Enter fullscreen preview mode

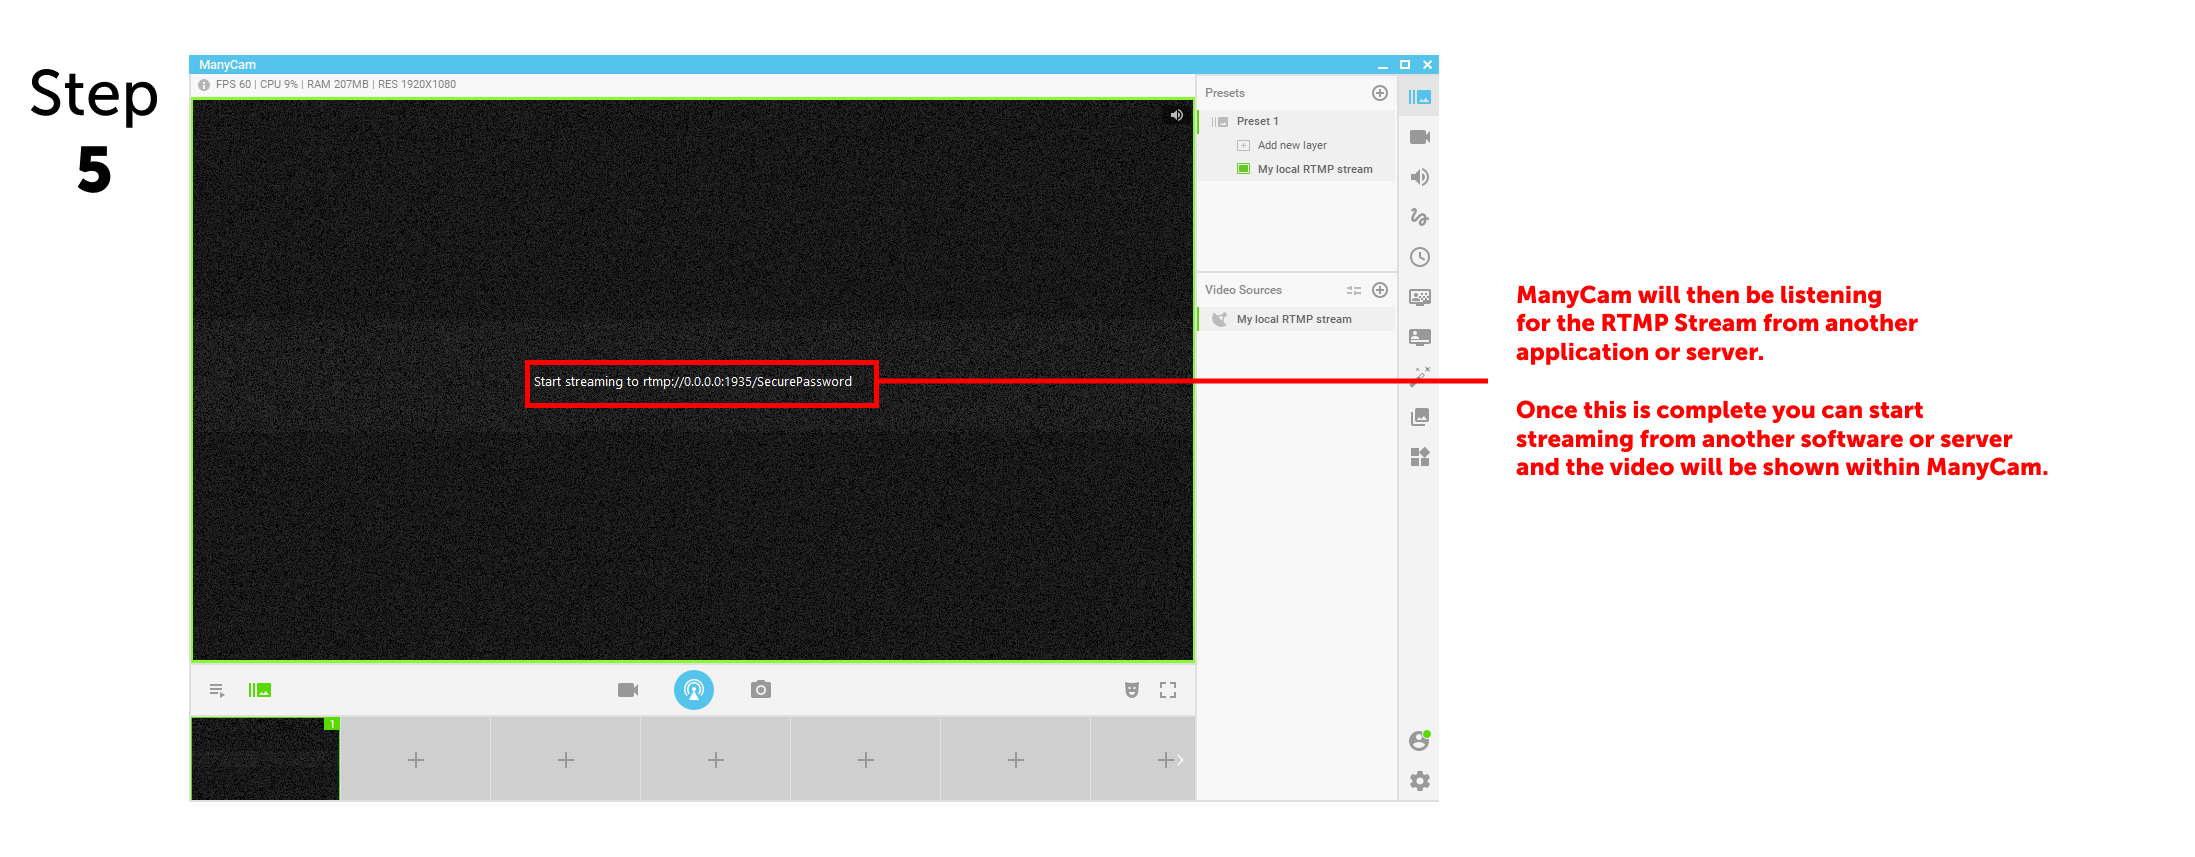click(1168, 690)
